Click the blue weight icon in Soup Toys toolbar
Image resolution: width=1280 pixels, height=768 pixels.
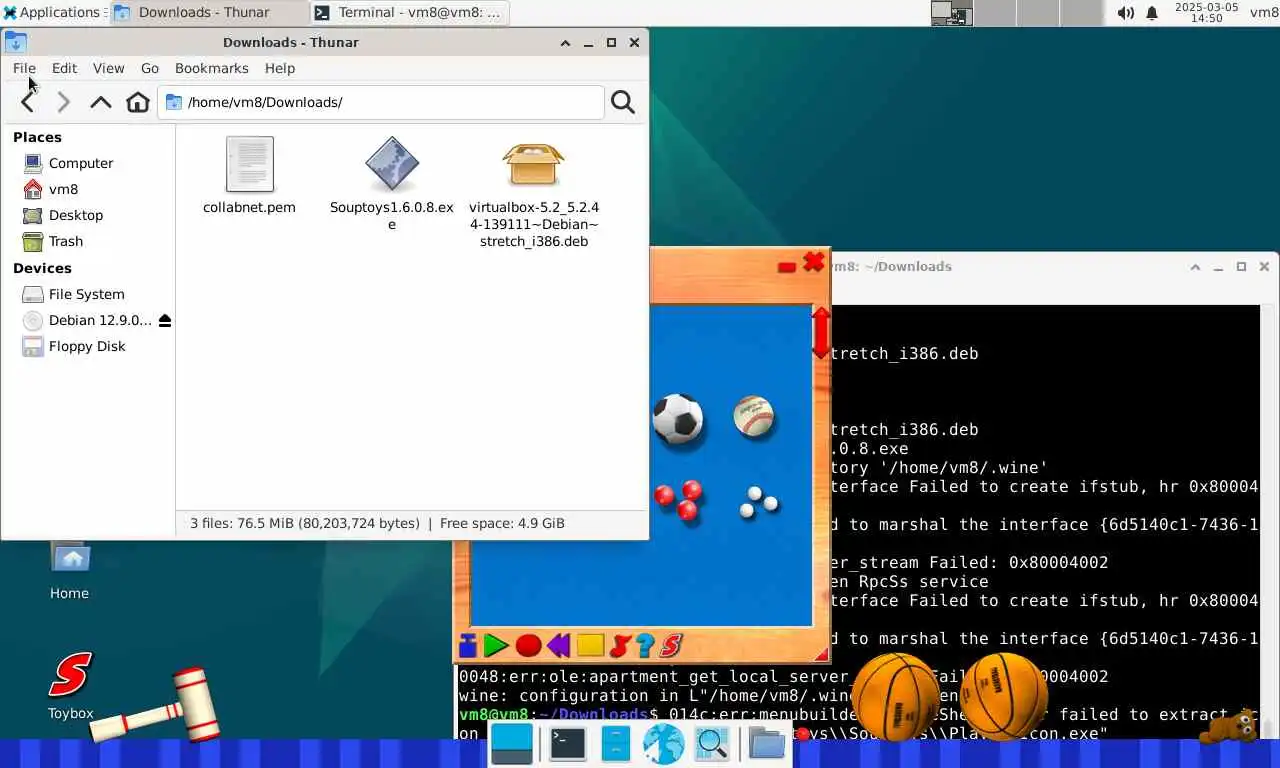point(467,646)
